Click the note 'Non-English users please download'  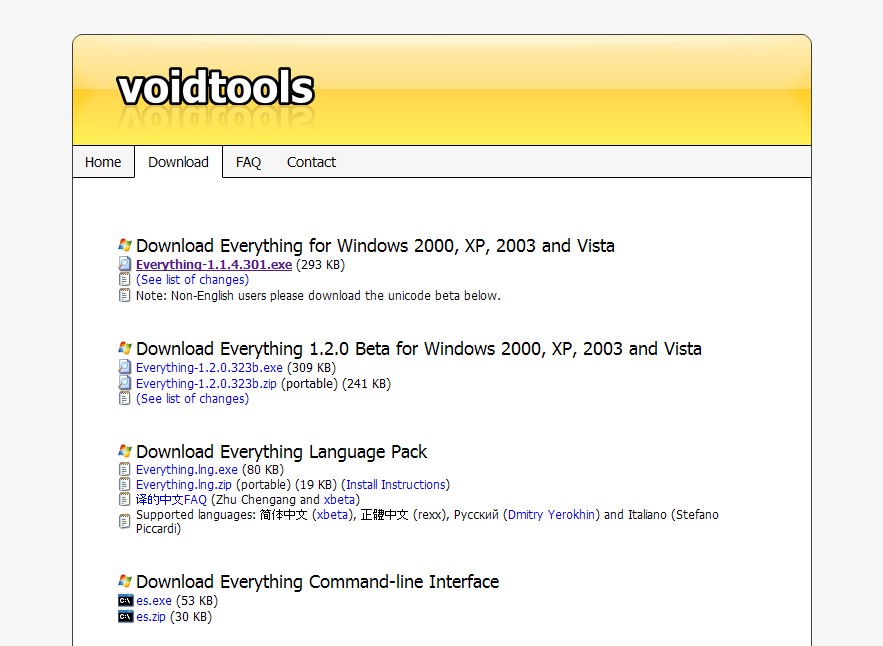[318, 296]
